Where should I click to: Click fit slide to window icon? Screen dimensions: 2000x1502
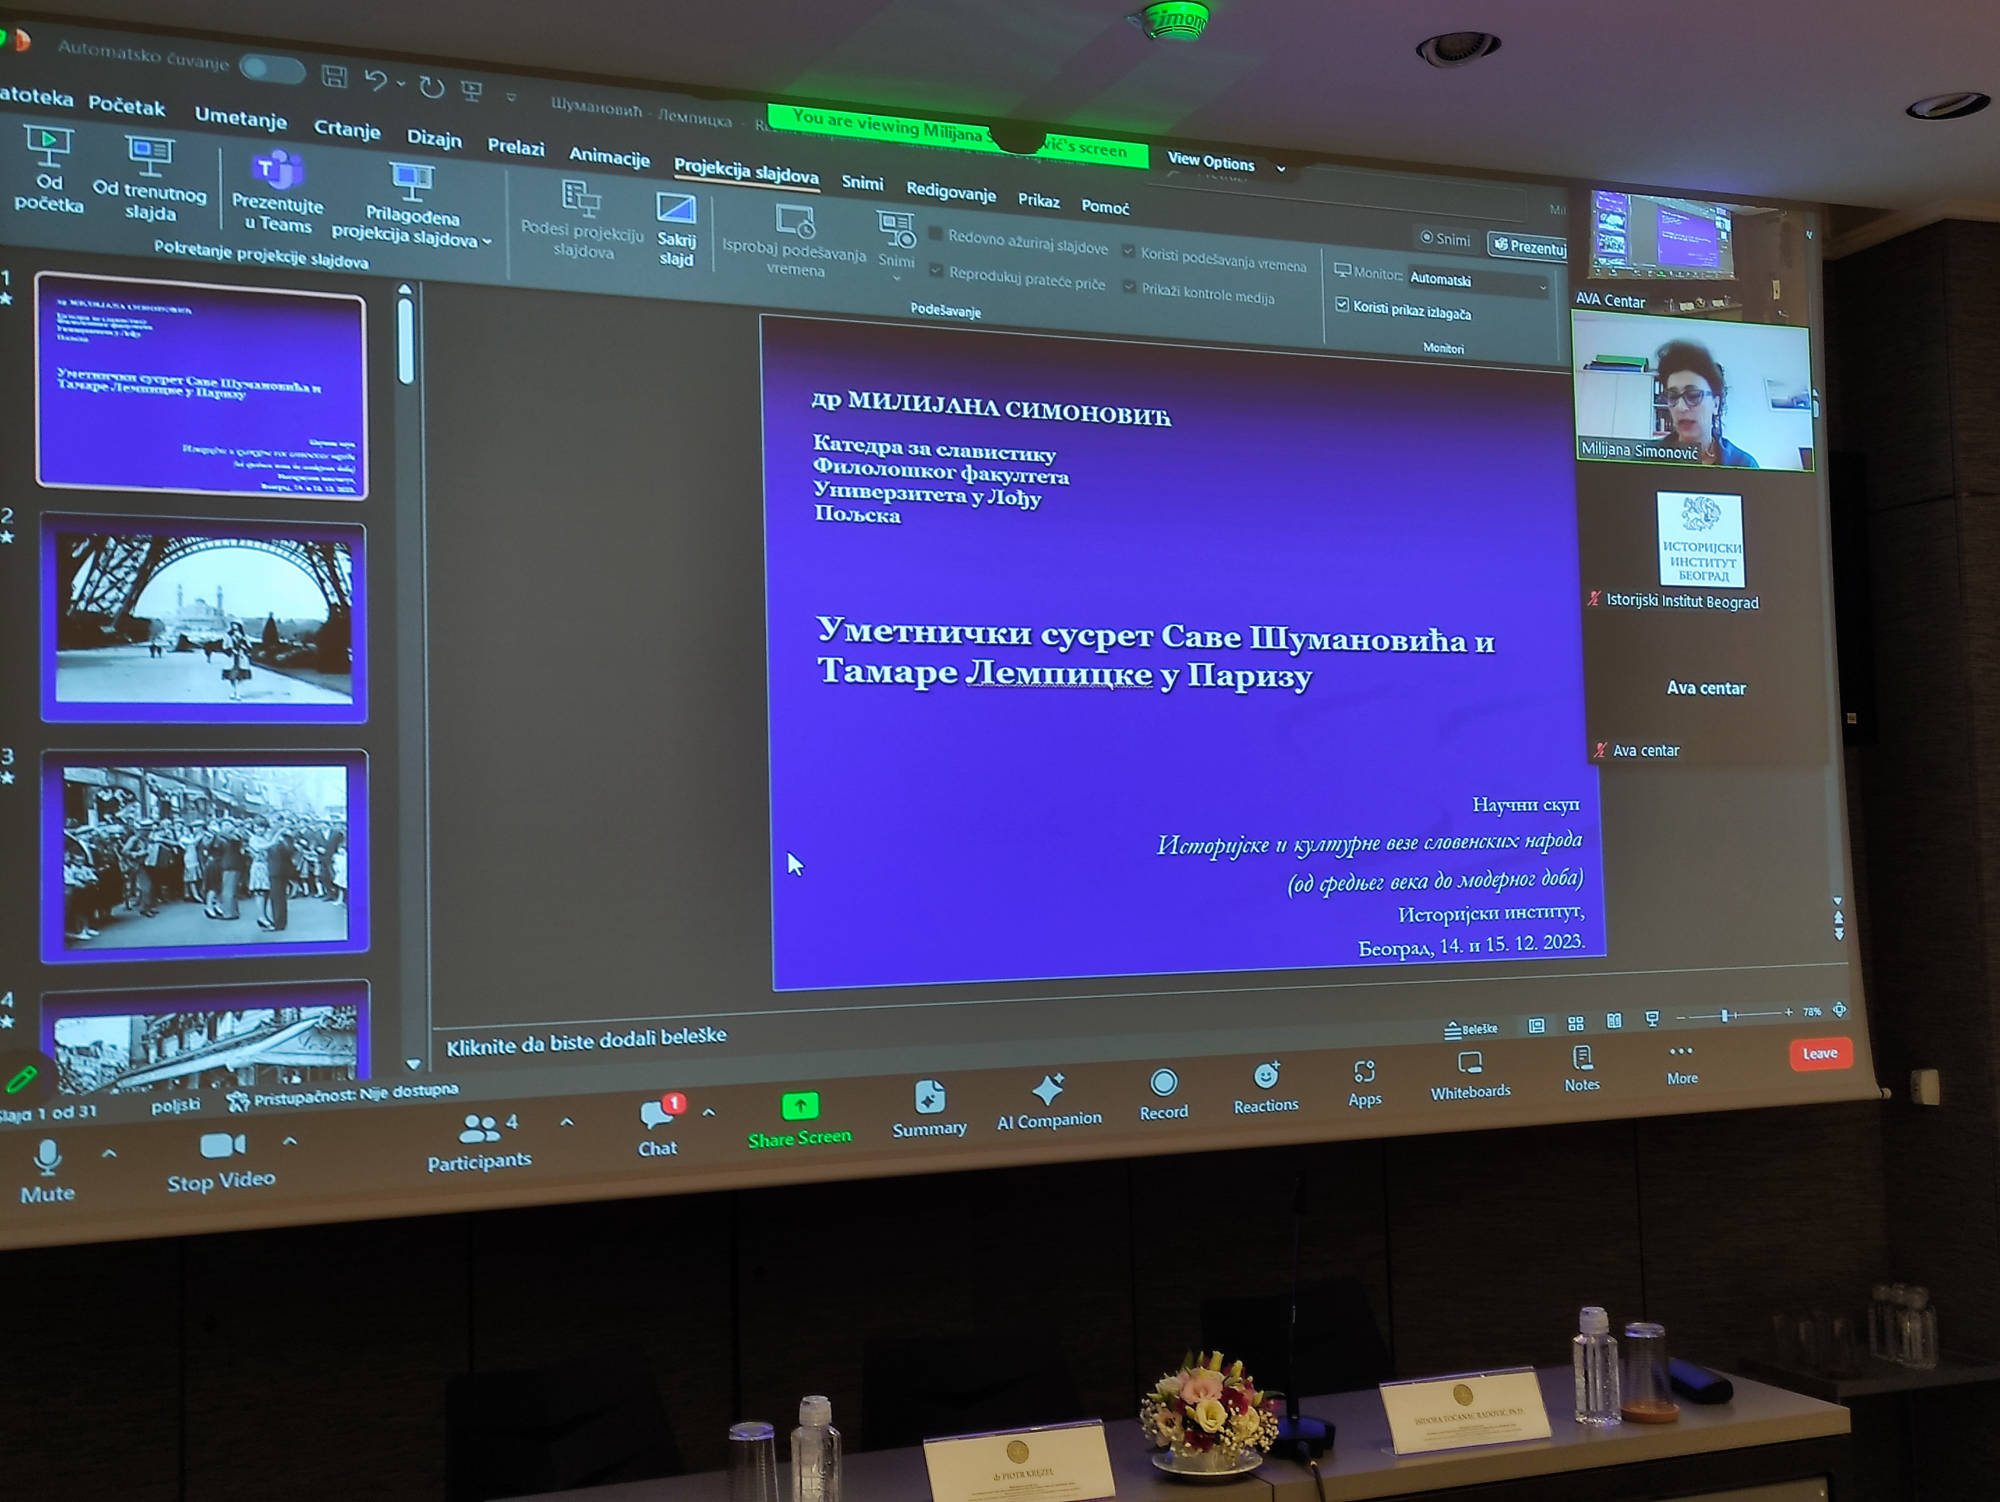(x=1839, y=1010)
